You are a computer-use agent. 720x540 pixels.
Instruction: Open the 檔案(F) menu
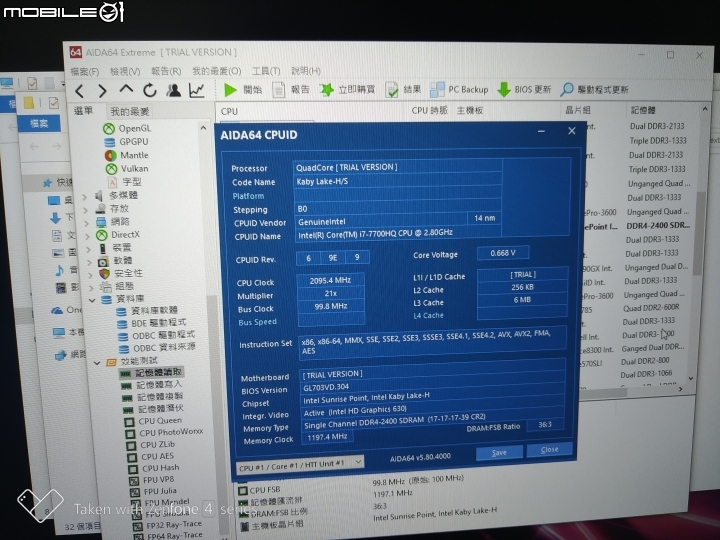(85, 72)
